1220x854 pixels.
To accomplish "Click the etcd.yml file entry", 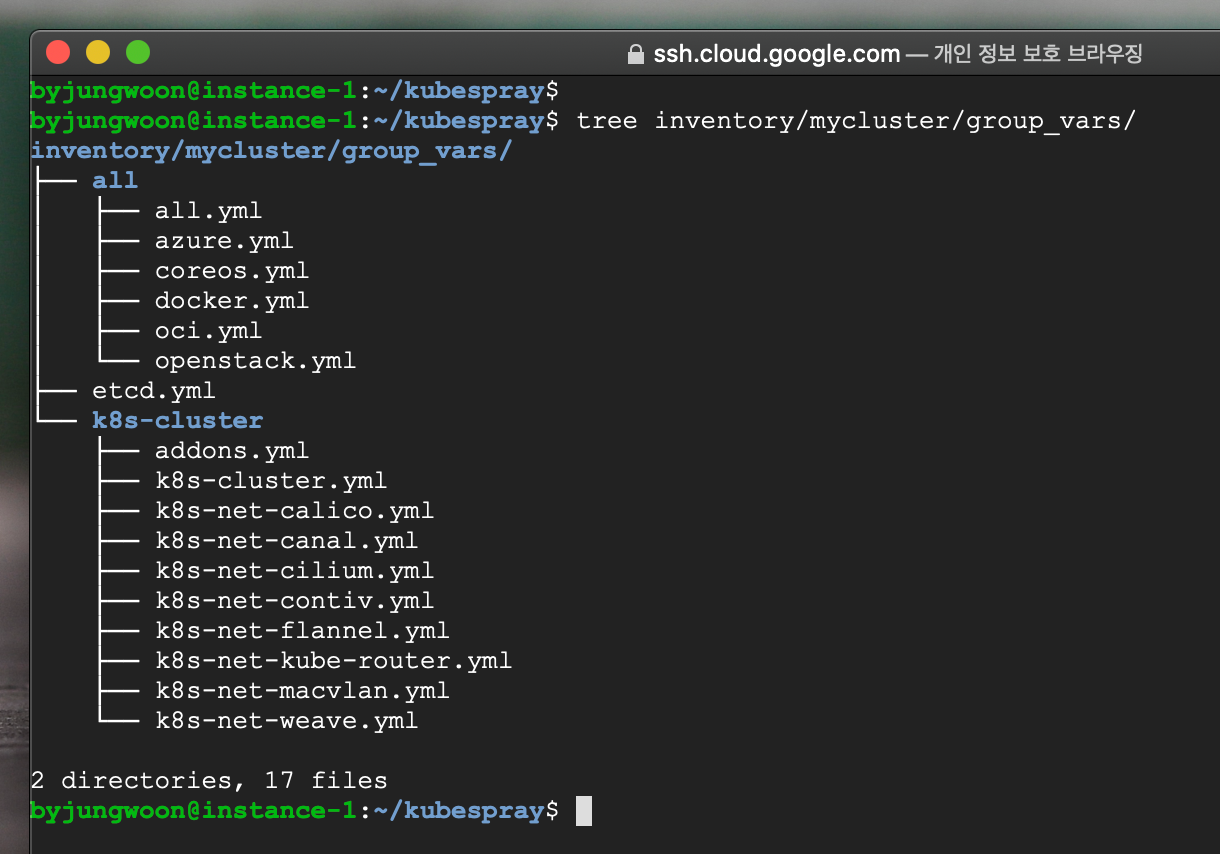I will click(154, 391).
